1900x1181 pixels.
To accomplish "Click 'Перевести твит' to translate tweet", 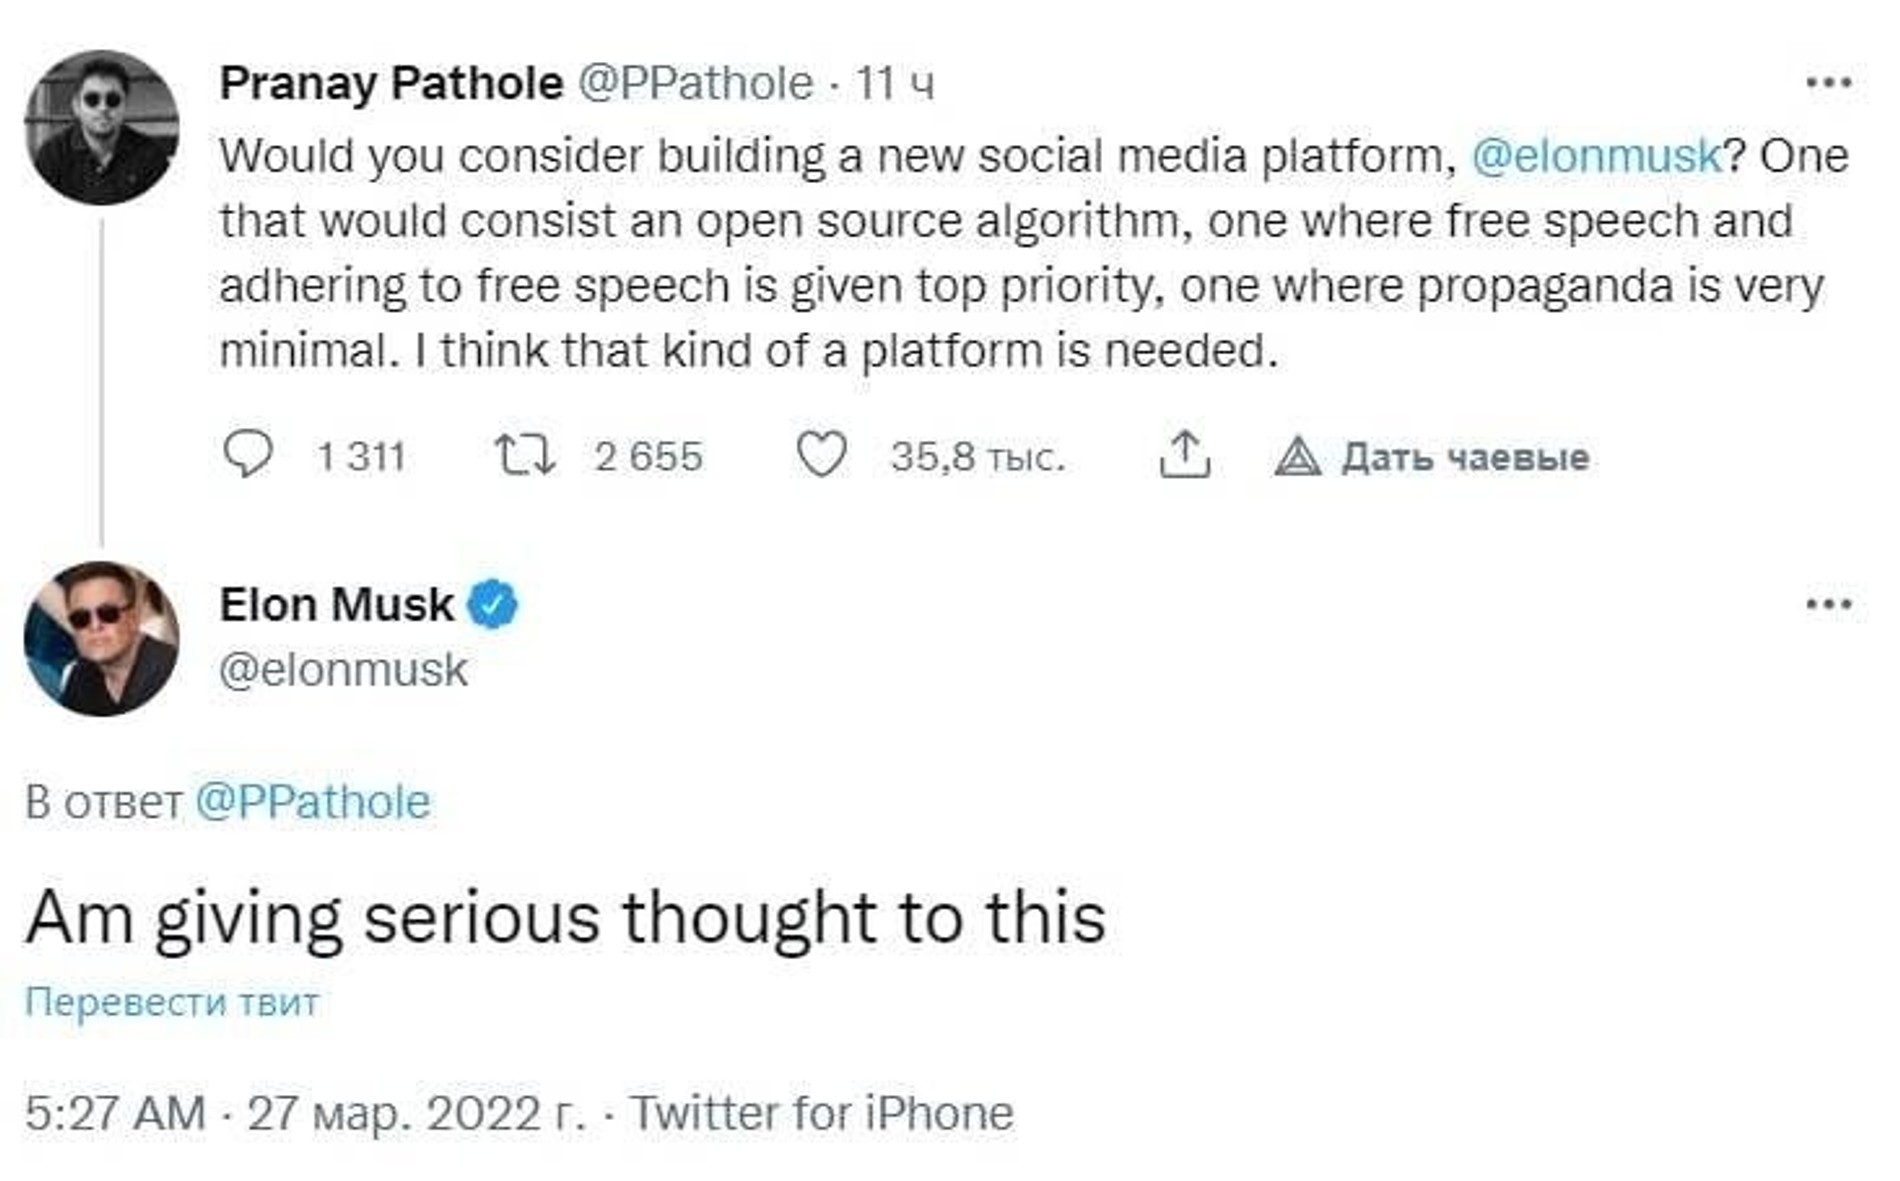I will [172, 1001].
